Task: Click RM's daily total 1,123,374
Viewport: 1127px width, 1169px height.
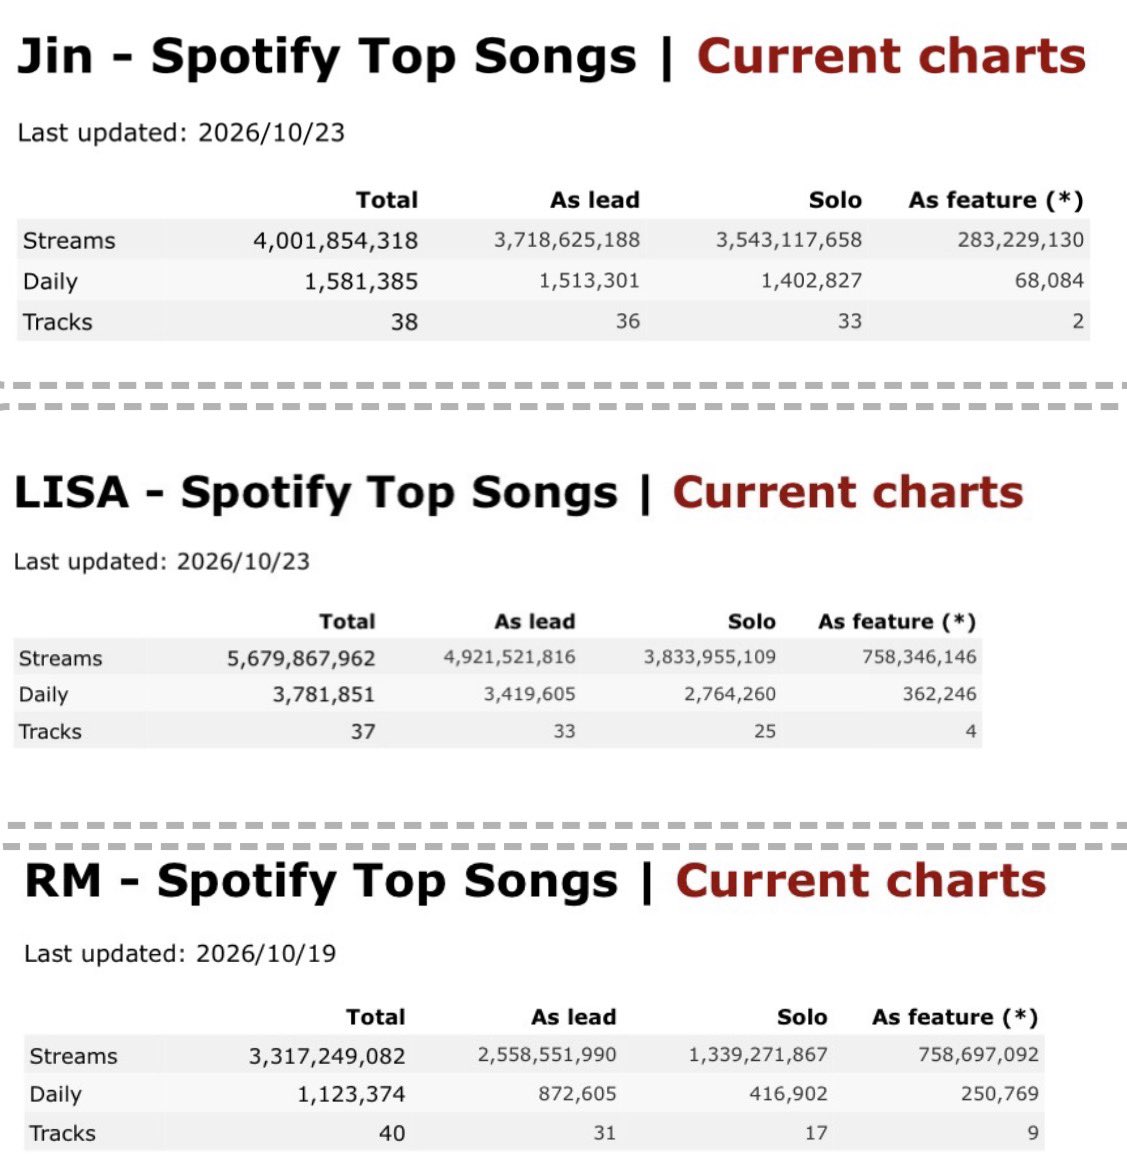Action: pos(351,1094)
